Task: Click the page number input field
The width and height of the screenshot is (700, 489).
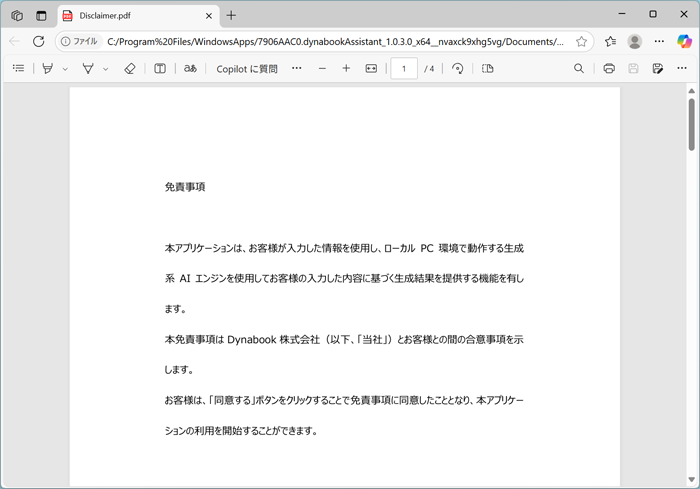Action: click(404, 68)
